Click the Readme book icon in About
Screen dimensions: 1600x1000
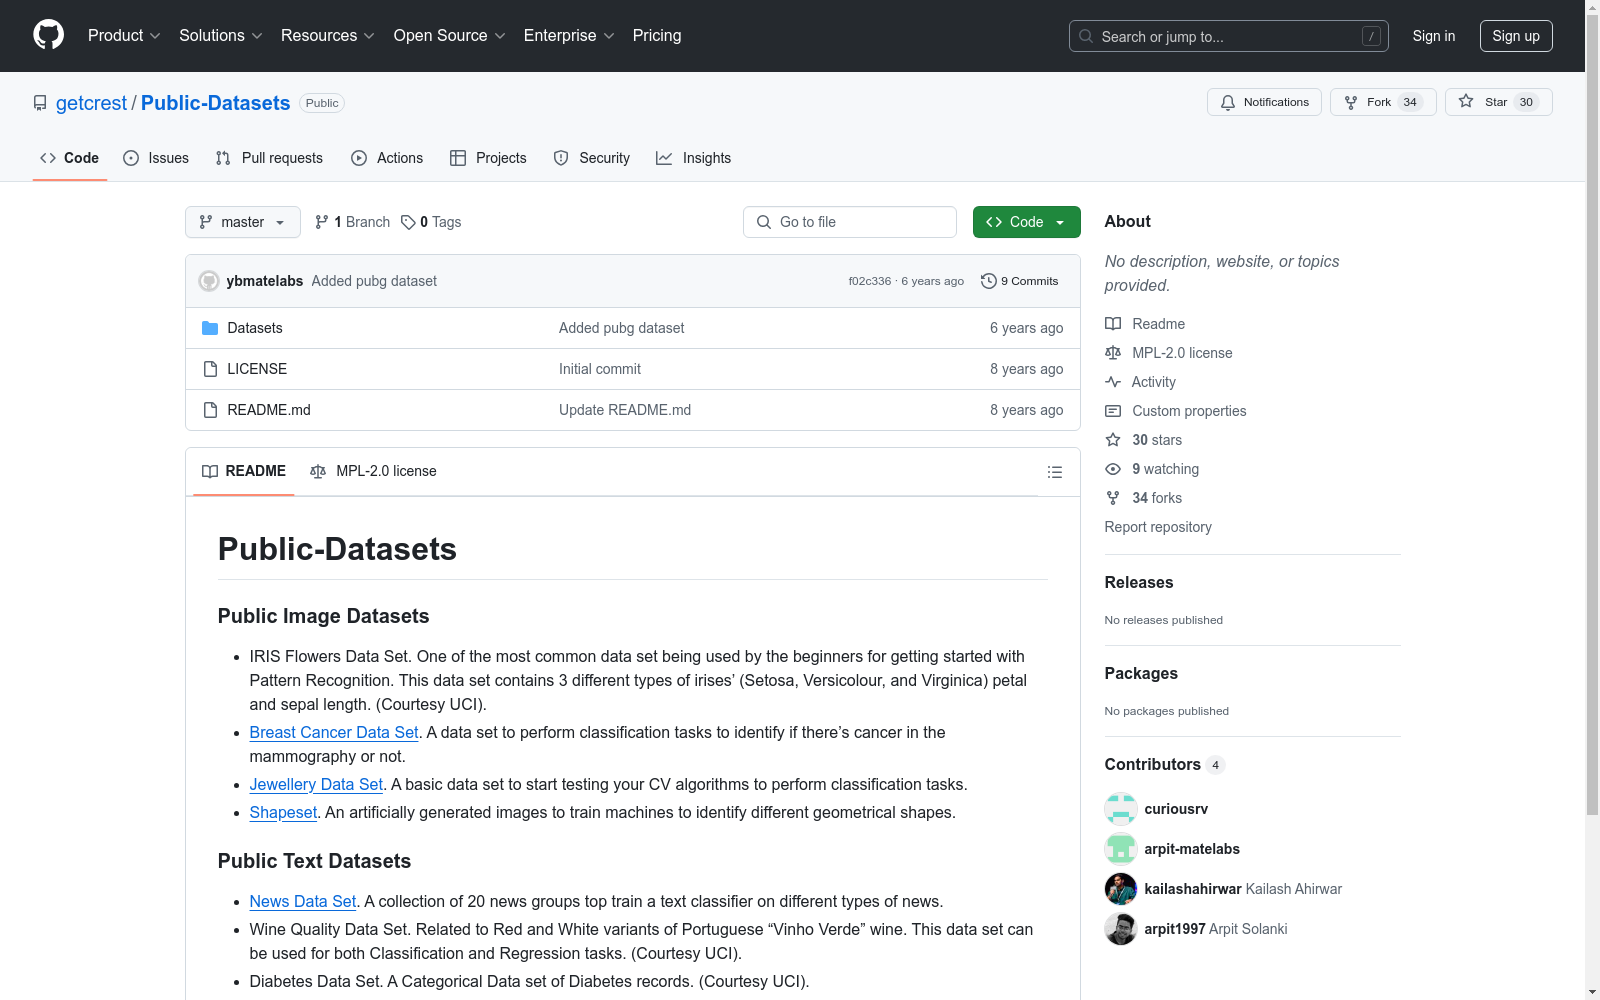click(1113, 324)
